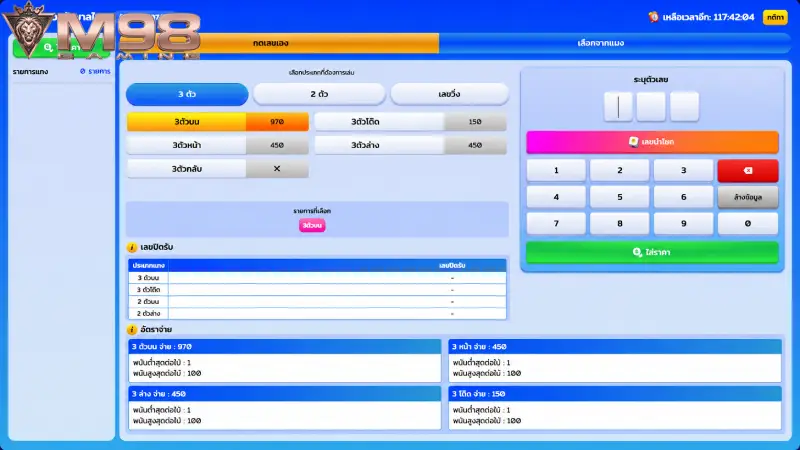
Task: Click the 3 ตัวโต๊ด row in closed numbers table
Action: point(317,290)
